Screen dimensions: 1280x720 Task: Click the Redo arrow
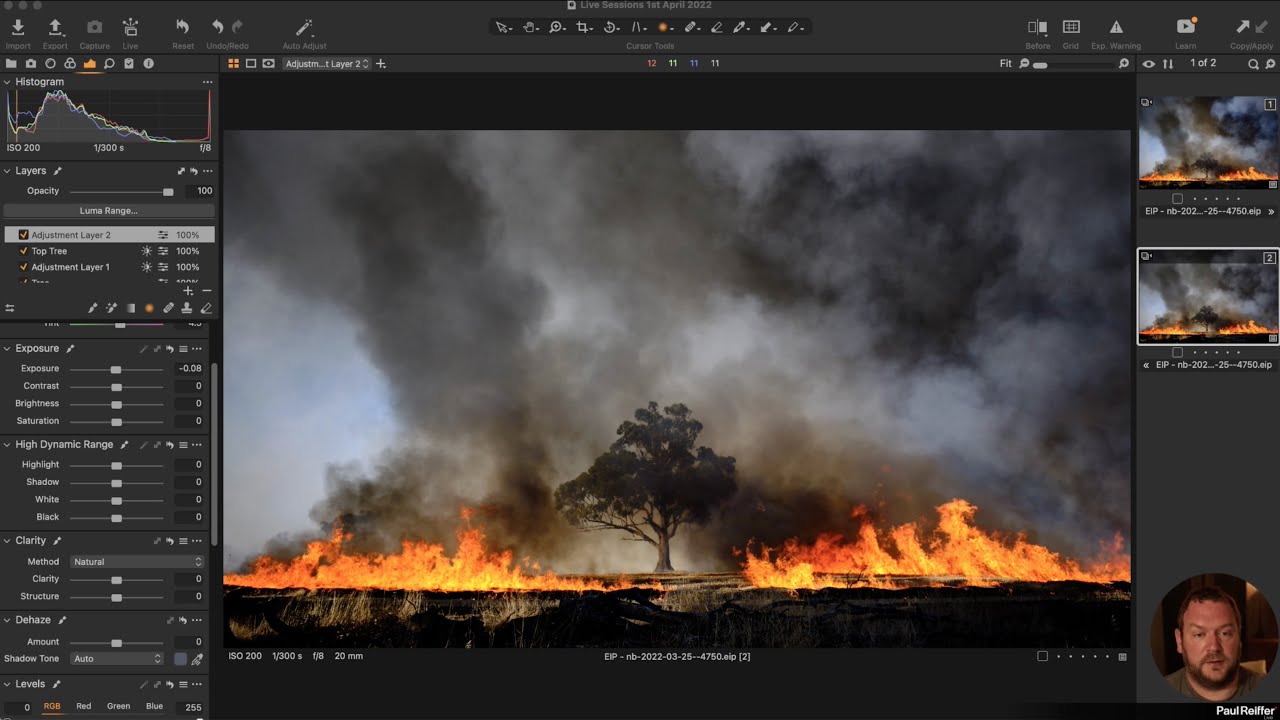pos(237,27)
